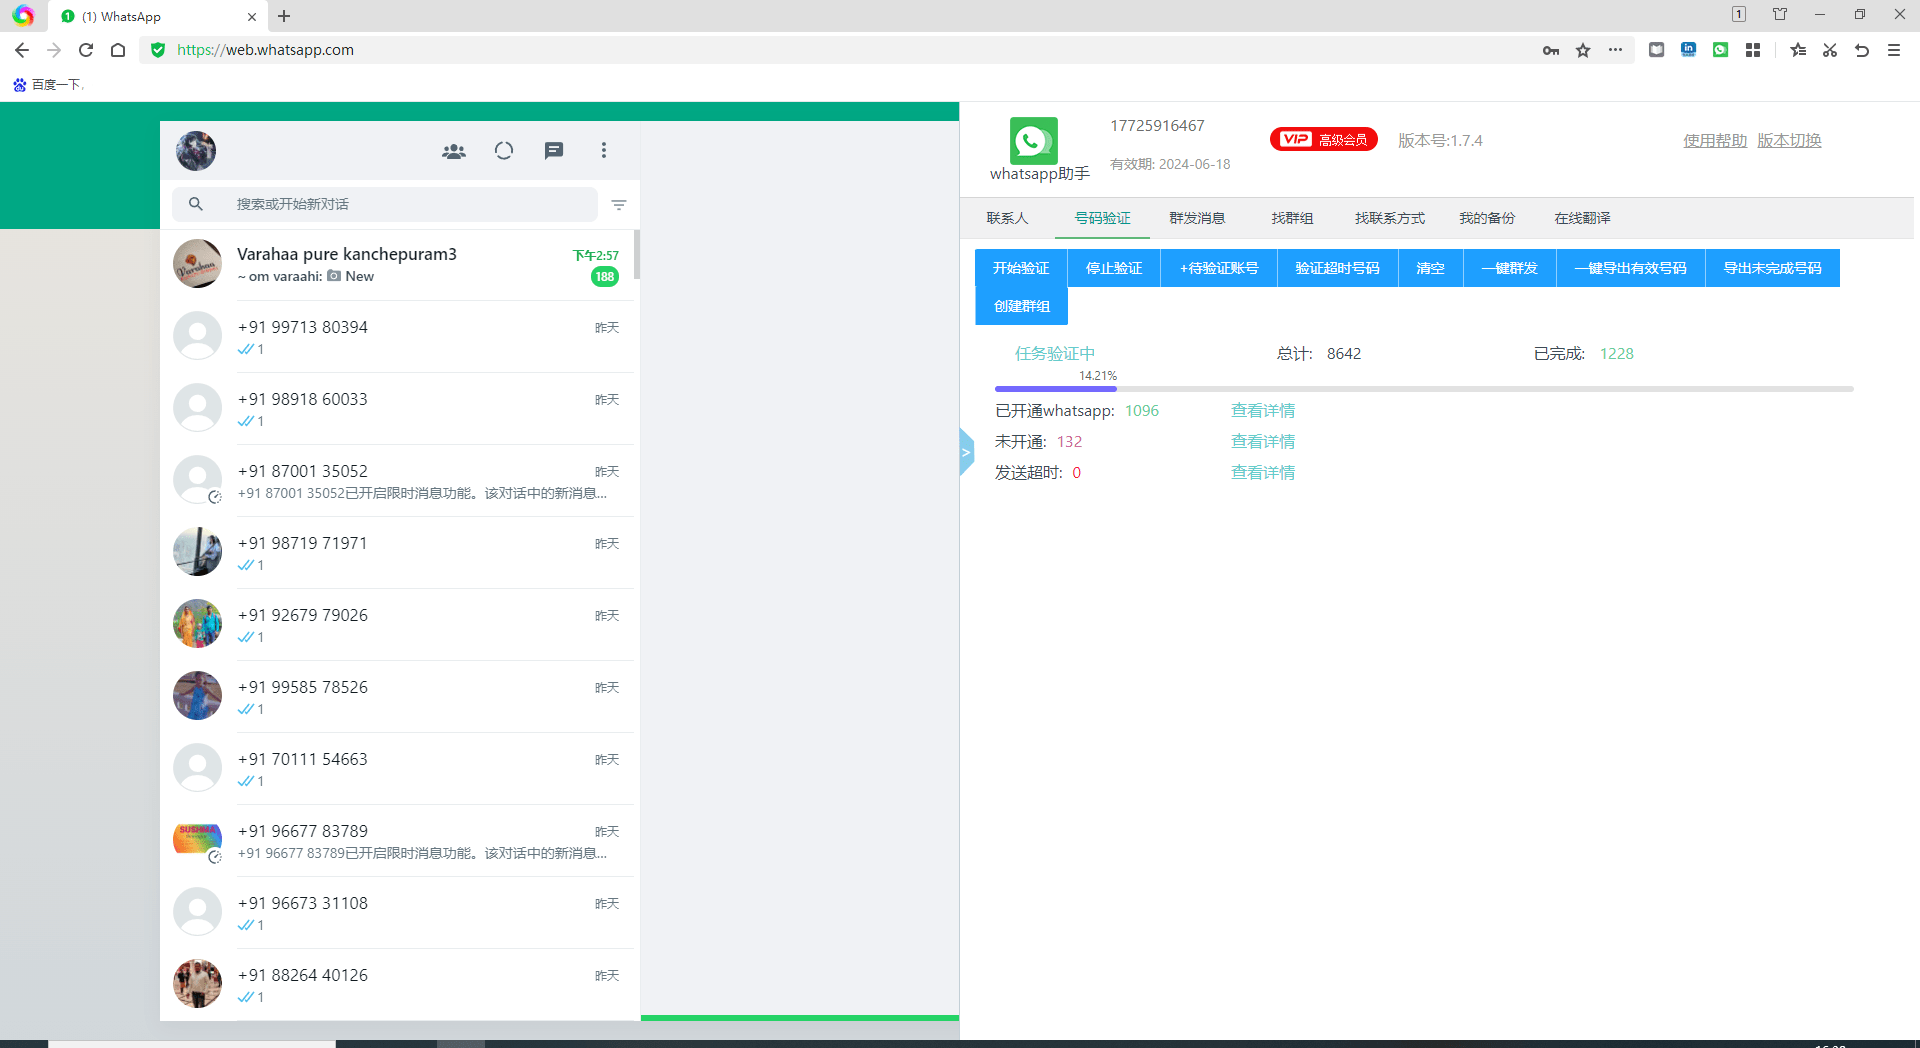
Task: Click the 188 unread messages badge
Action: pos(605,277)
